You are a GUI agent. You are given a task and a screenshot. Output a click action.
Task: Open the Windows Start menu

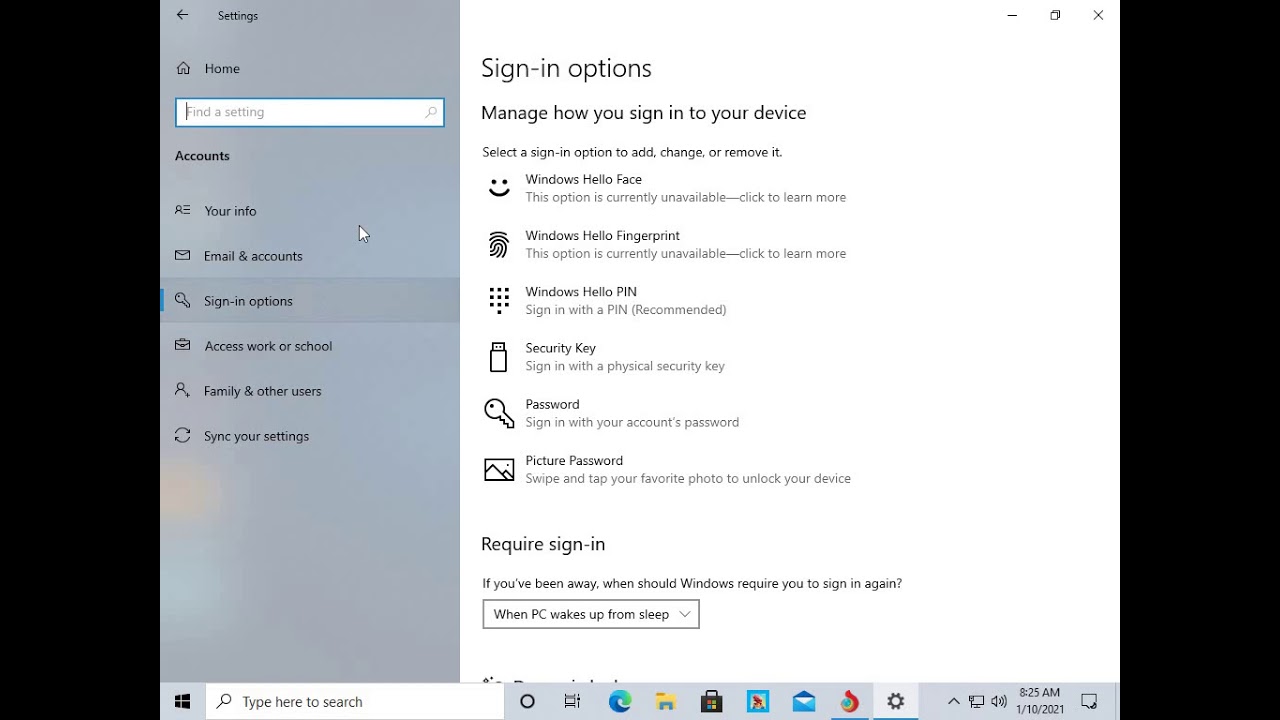tap(182, 702)
